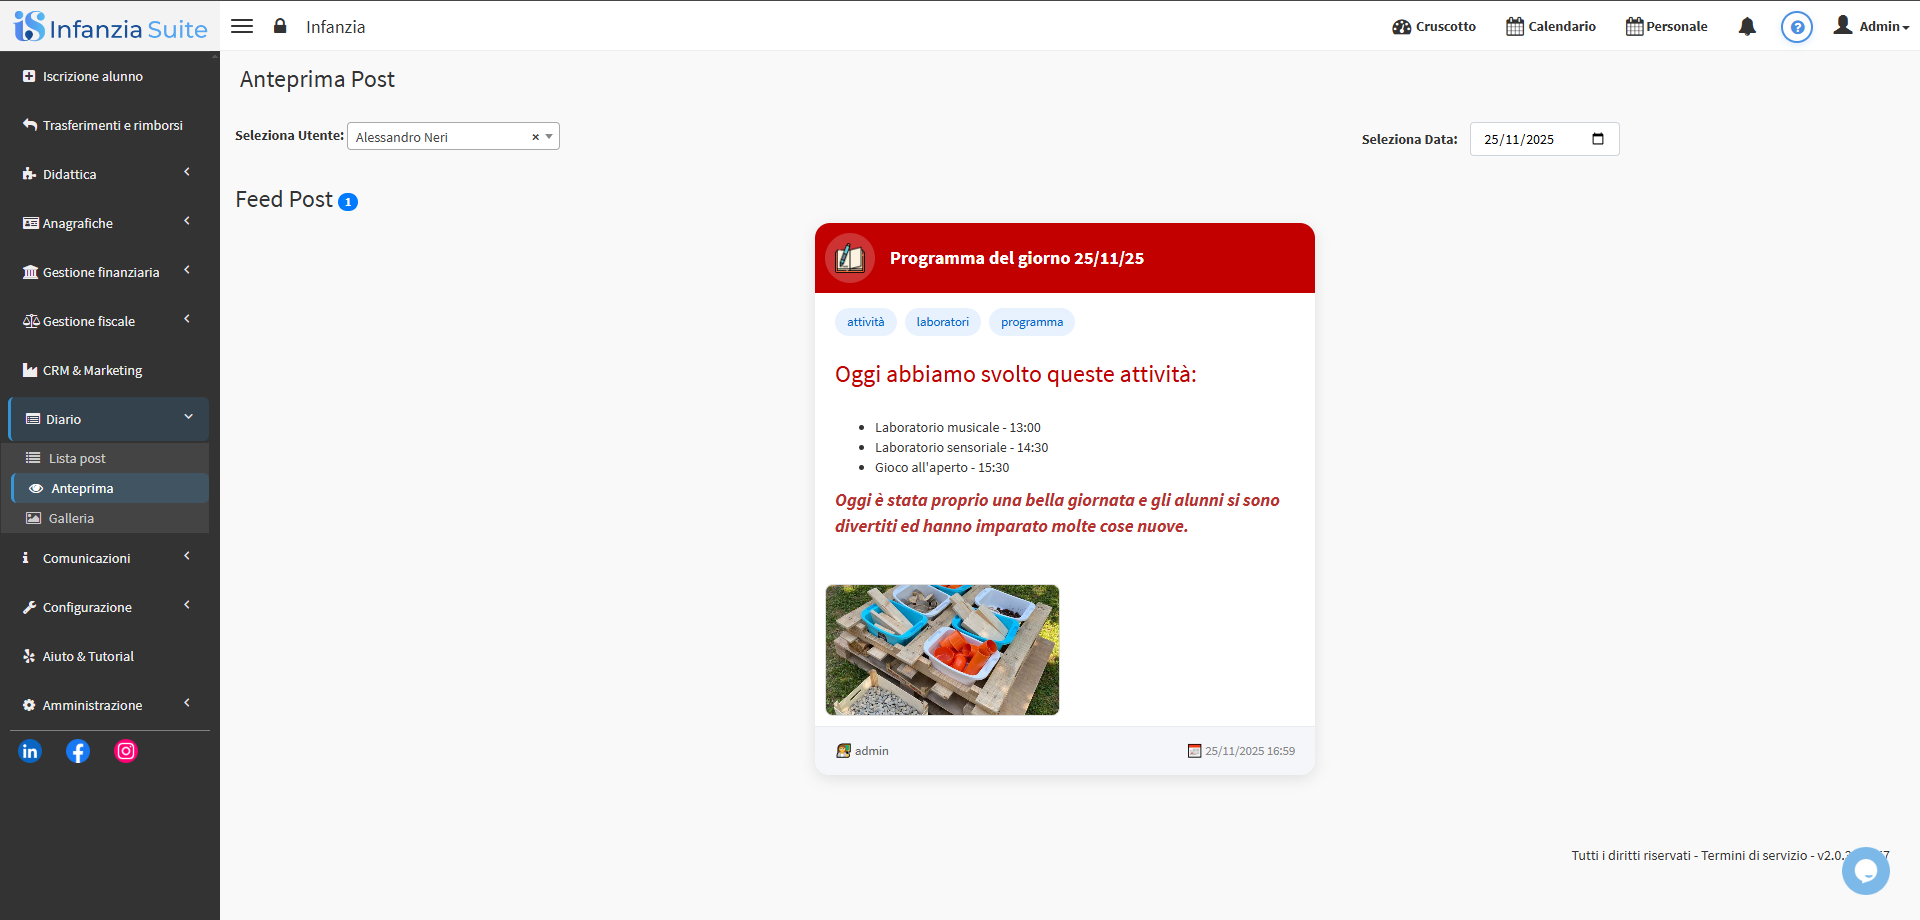
Task: Click the laboratori tag on the post
Action: click(942, 322)
